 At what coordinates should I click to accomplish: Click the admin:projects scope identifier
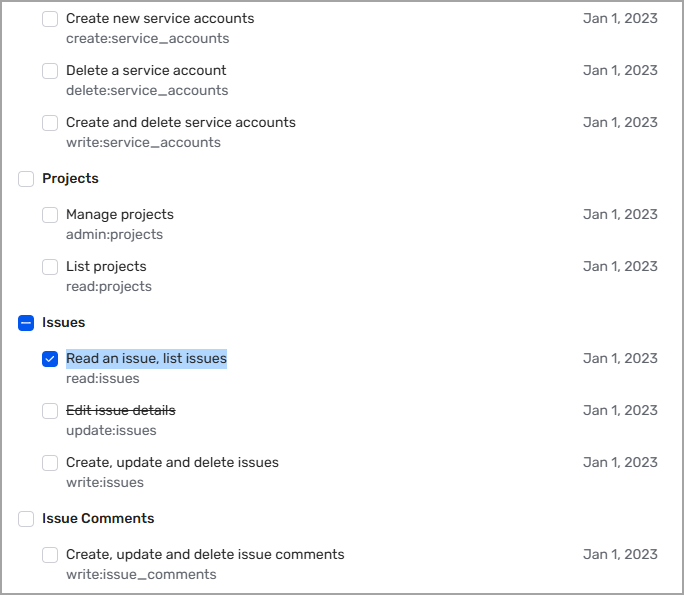pyautogui.click(x=114, y=234)
